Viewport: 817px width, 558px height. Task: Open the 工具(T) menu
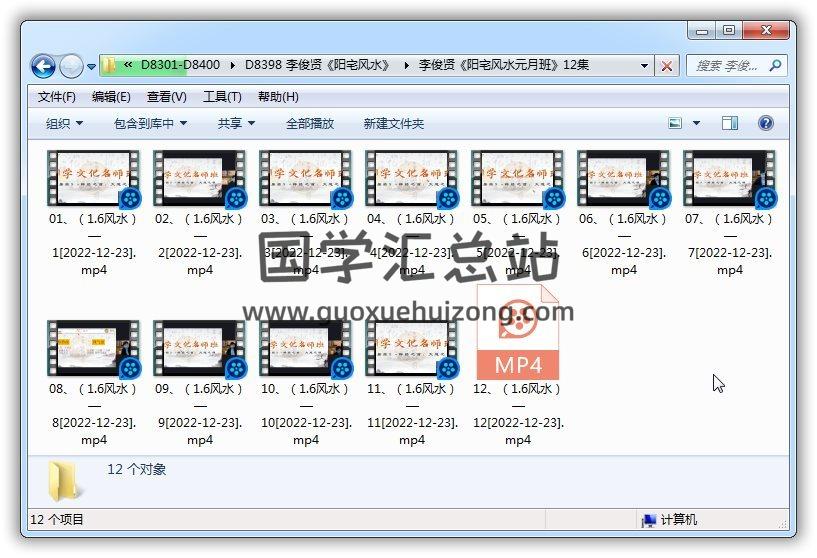pos(222,97)
